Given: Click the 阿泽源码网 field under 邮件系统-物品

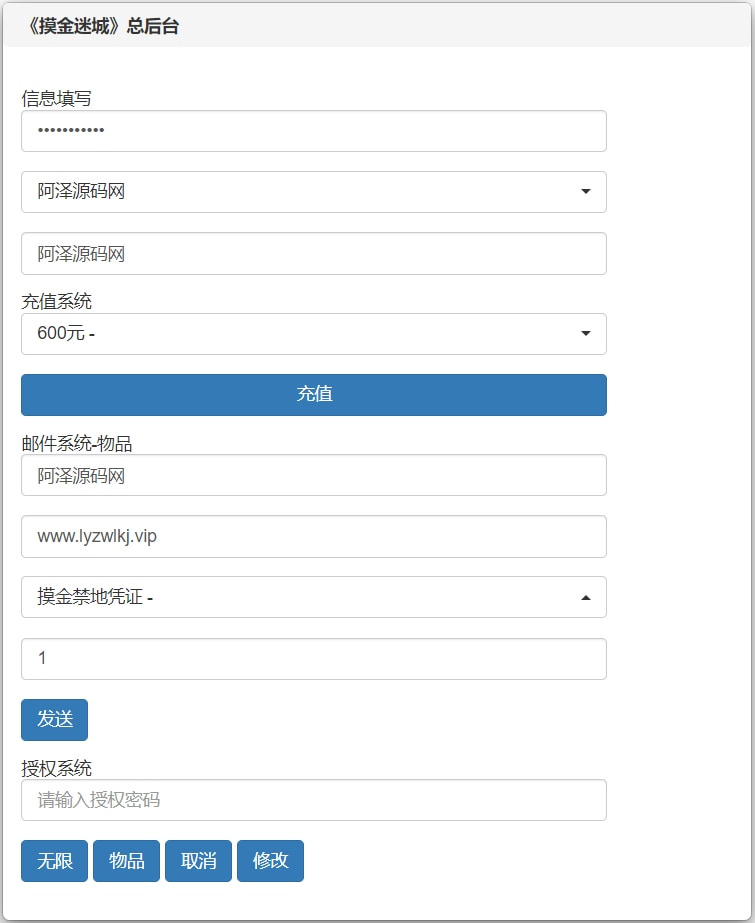Looking at the screenshot, I should point(313,476).
